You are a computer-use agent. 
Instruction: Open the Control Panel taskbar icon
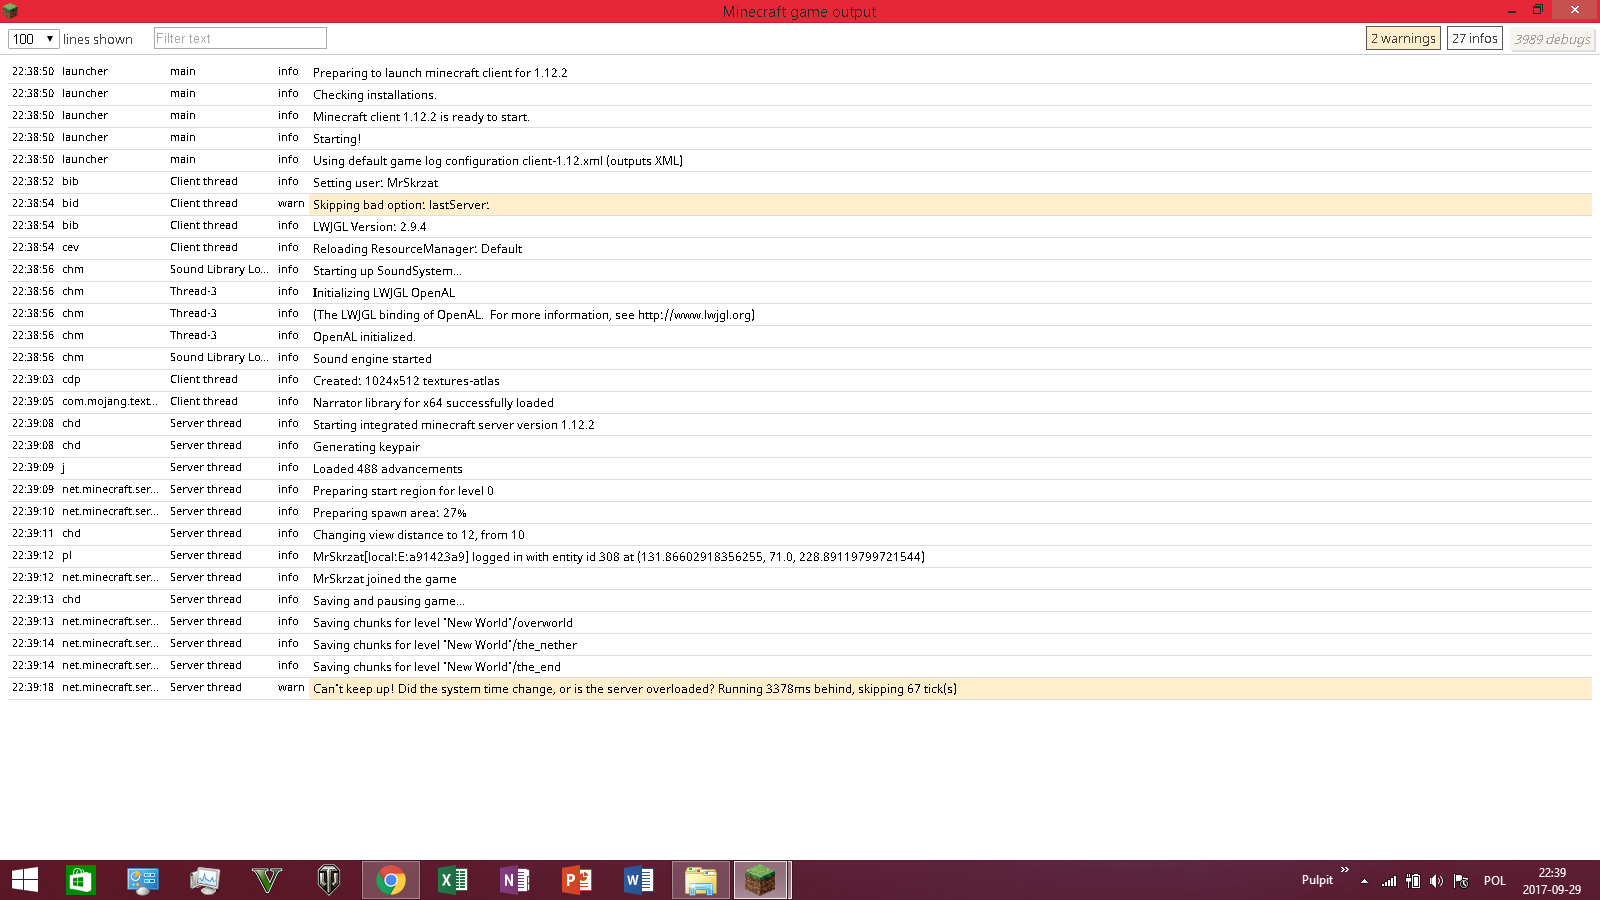(x=143, y=880)
